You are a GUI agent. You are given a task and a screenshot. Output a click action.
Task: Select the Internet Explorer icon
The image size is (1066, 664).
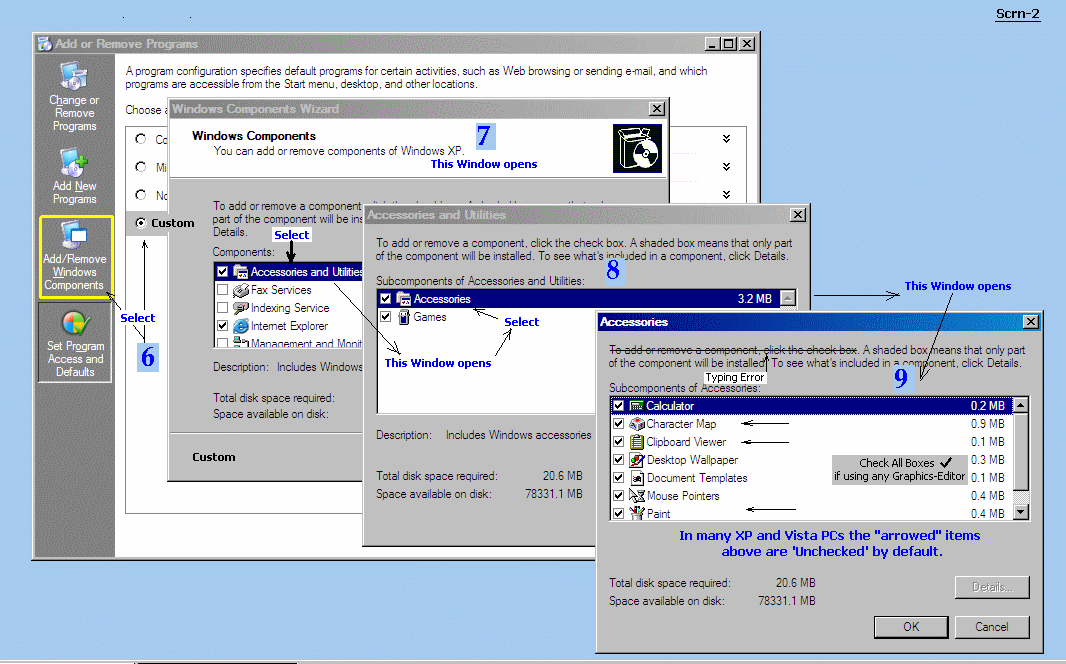[x=241, y=326]
